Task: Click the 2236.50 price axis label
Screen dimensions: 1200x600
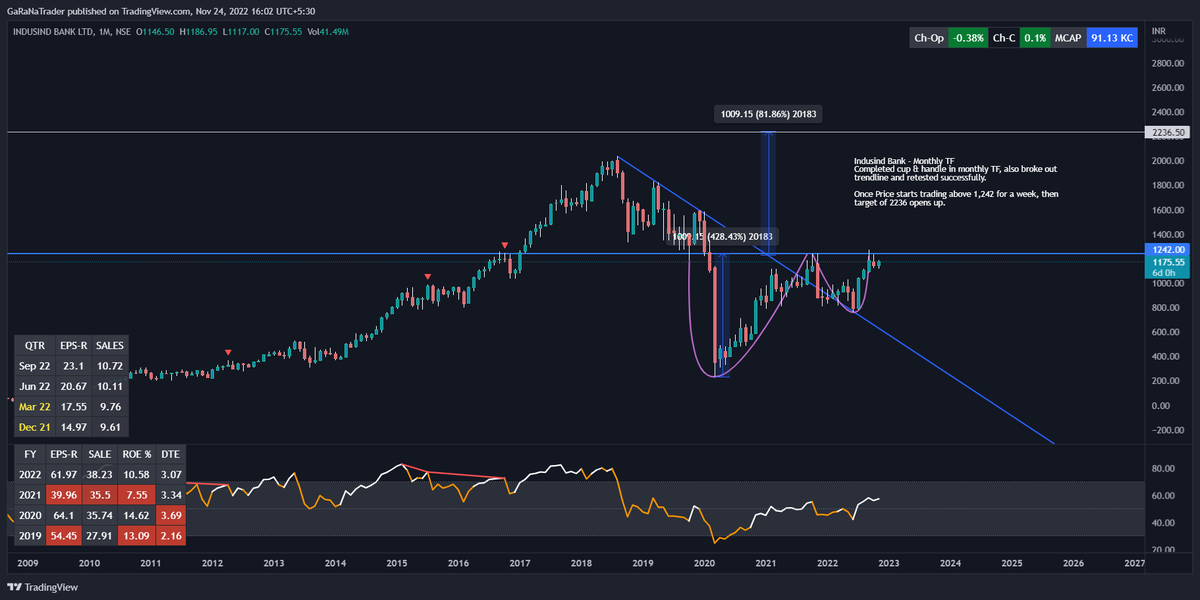Action: (1168, 132)
